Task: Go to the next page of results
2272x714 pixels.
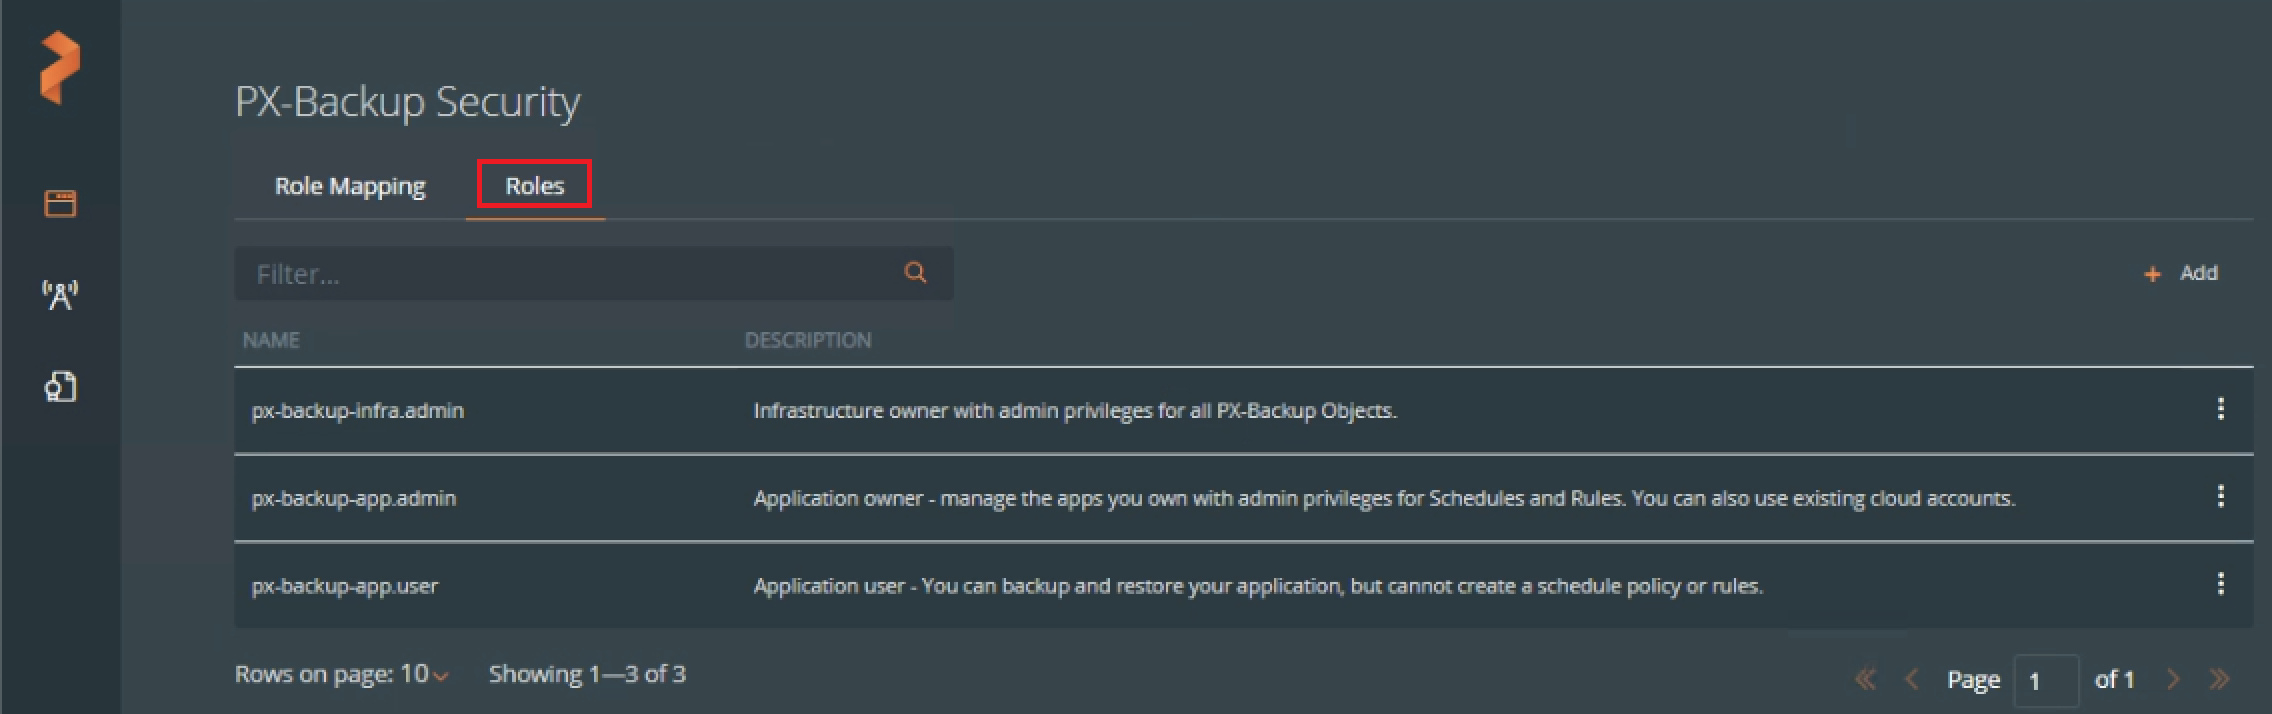Action: pos(2172,680)
